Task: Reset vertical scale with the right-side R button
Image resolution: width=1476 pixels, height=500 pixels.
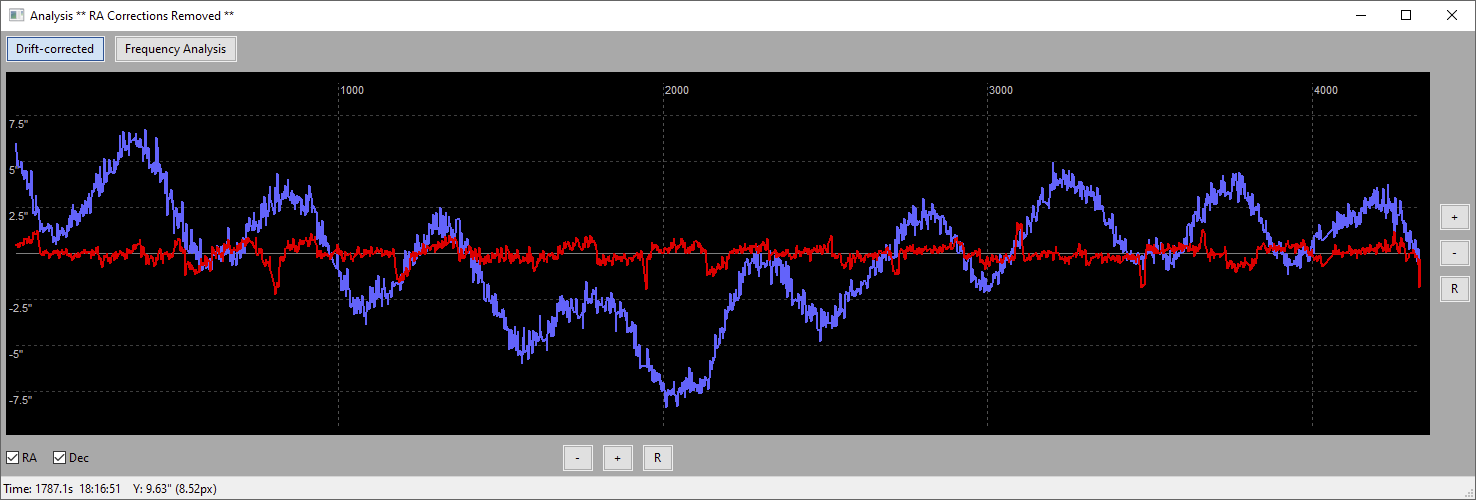Action: (x=1454, y=289)
